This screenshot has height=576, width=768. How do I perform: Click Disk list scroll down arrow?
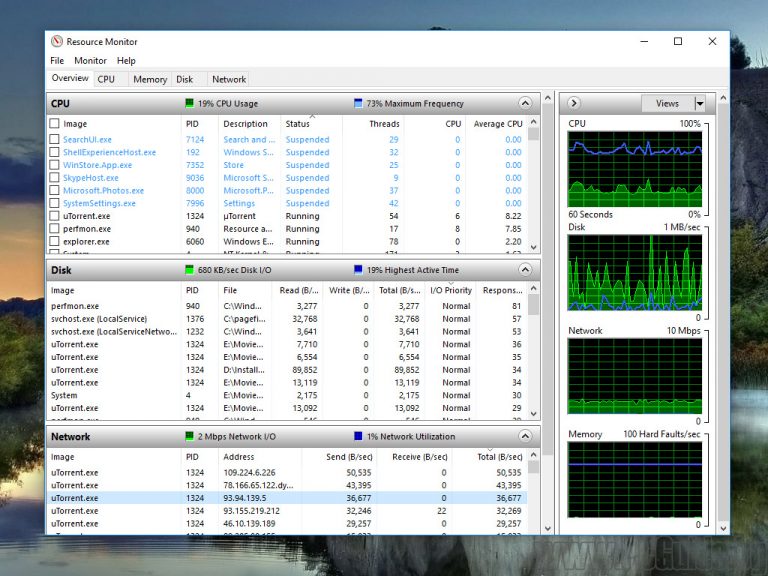pos(534,414)
